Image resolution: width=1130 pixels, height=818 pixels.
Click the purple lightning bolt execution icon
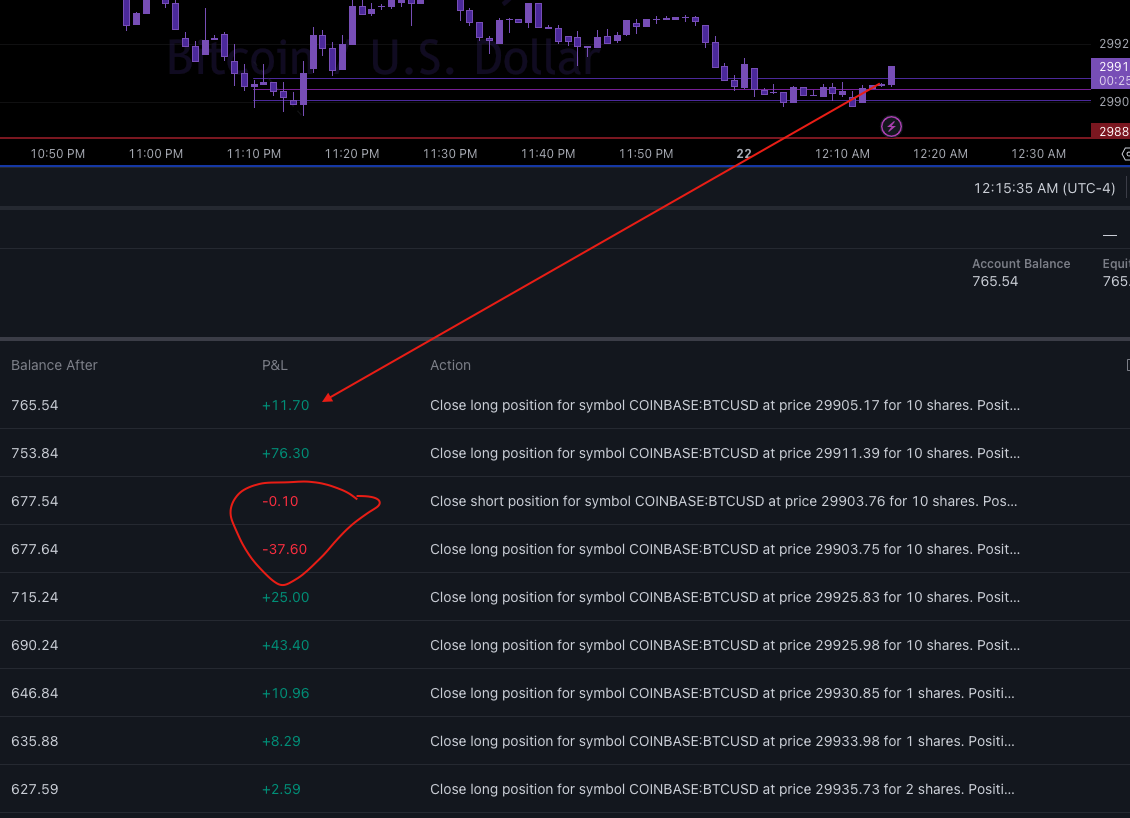pos(890,126)
